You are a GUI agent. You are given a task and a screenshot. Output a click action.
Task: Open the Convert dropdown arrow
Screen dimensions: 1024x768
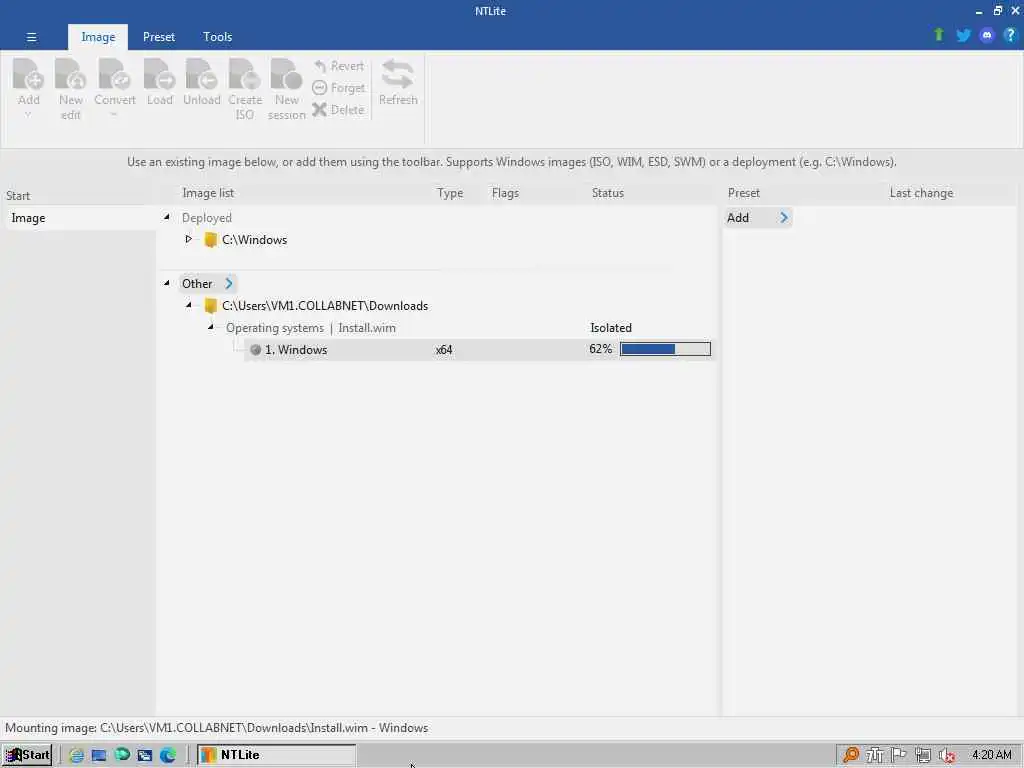(x=114, y=116)
